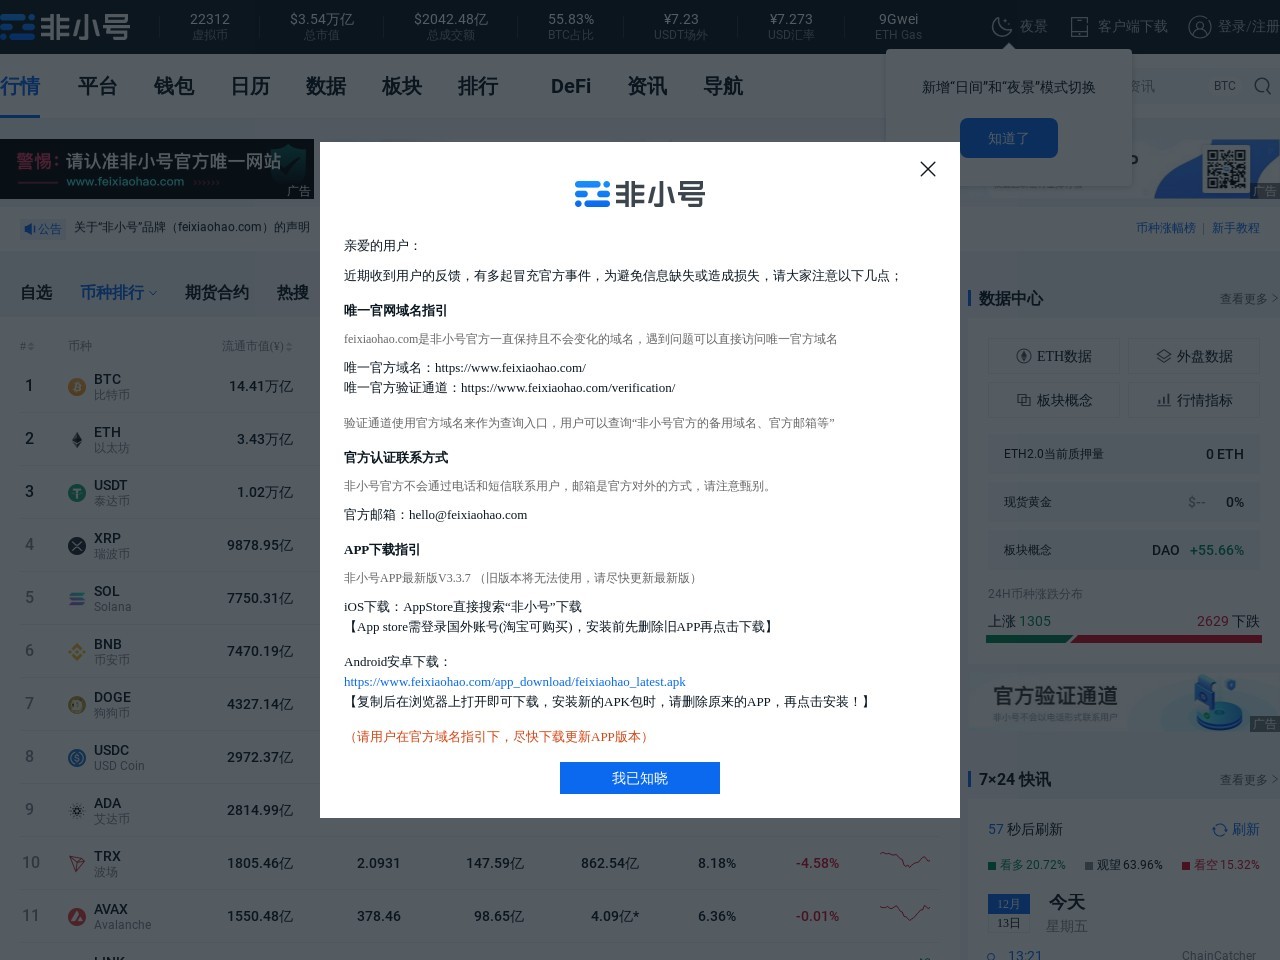
Task: Close the notice dialog with the X
Action: click(928, 169)
